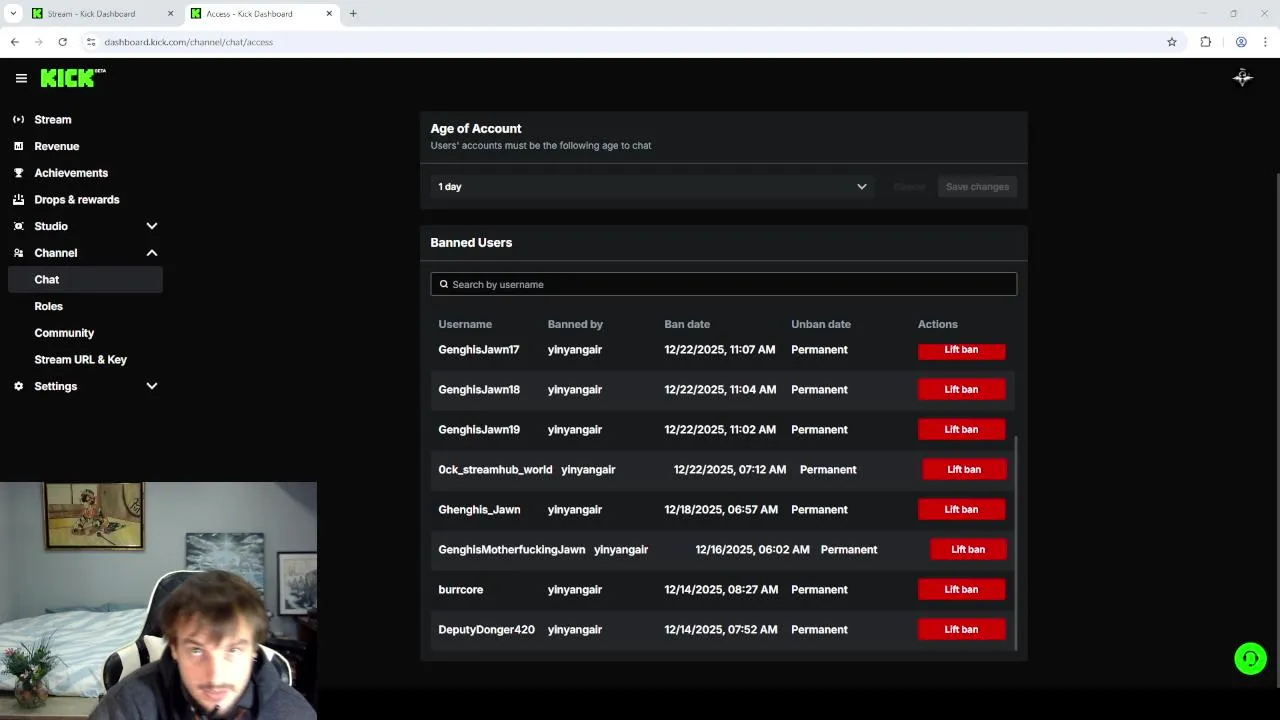Lift ban for GenghisMotherfuckingJawn

(968, 549)
